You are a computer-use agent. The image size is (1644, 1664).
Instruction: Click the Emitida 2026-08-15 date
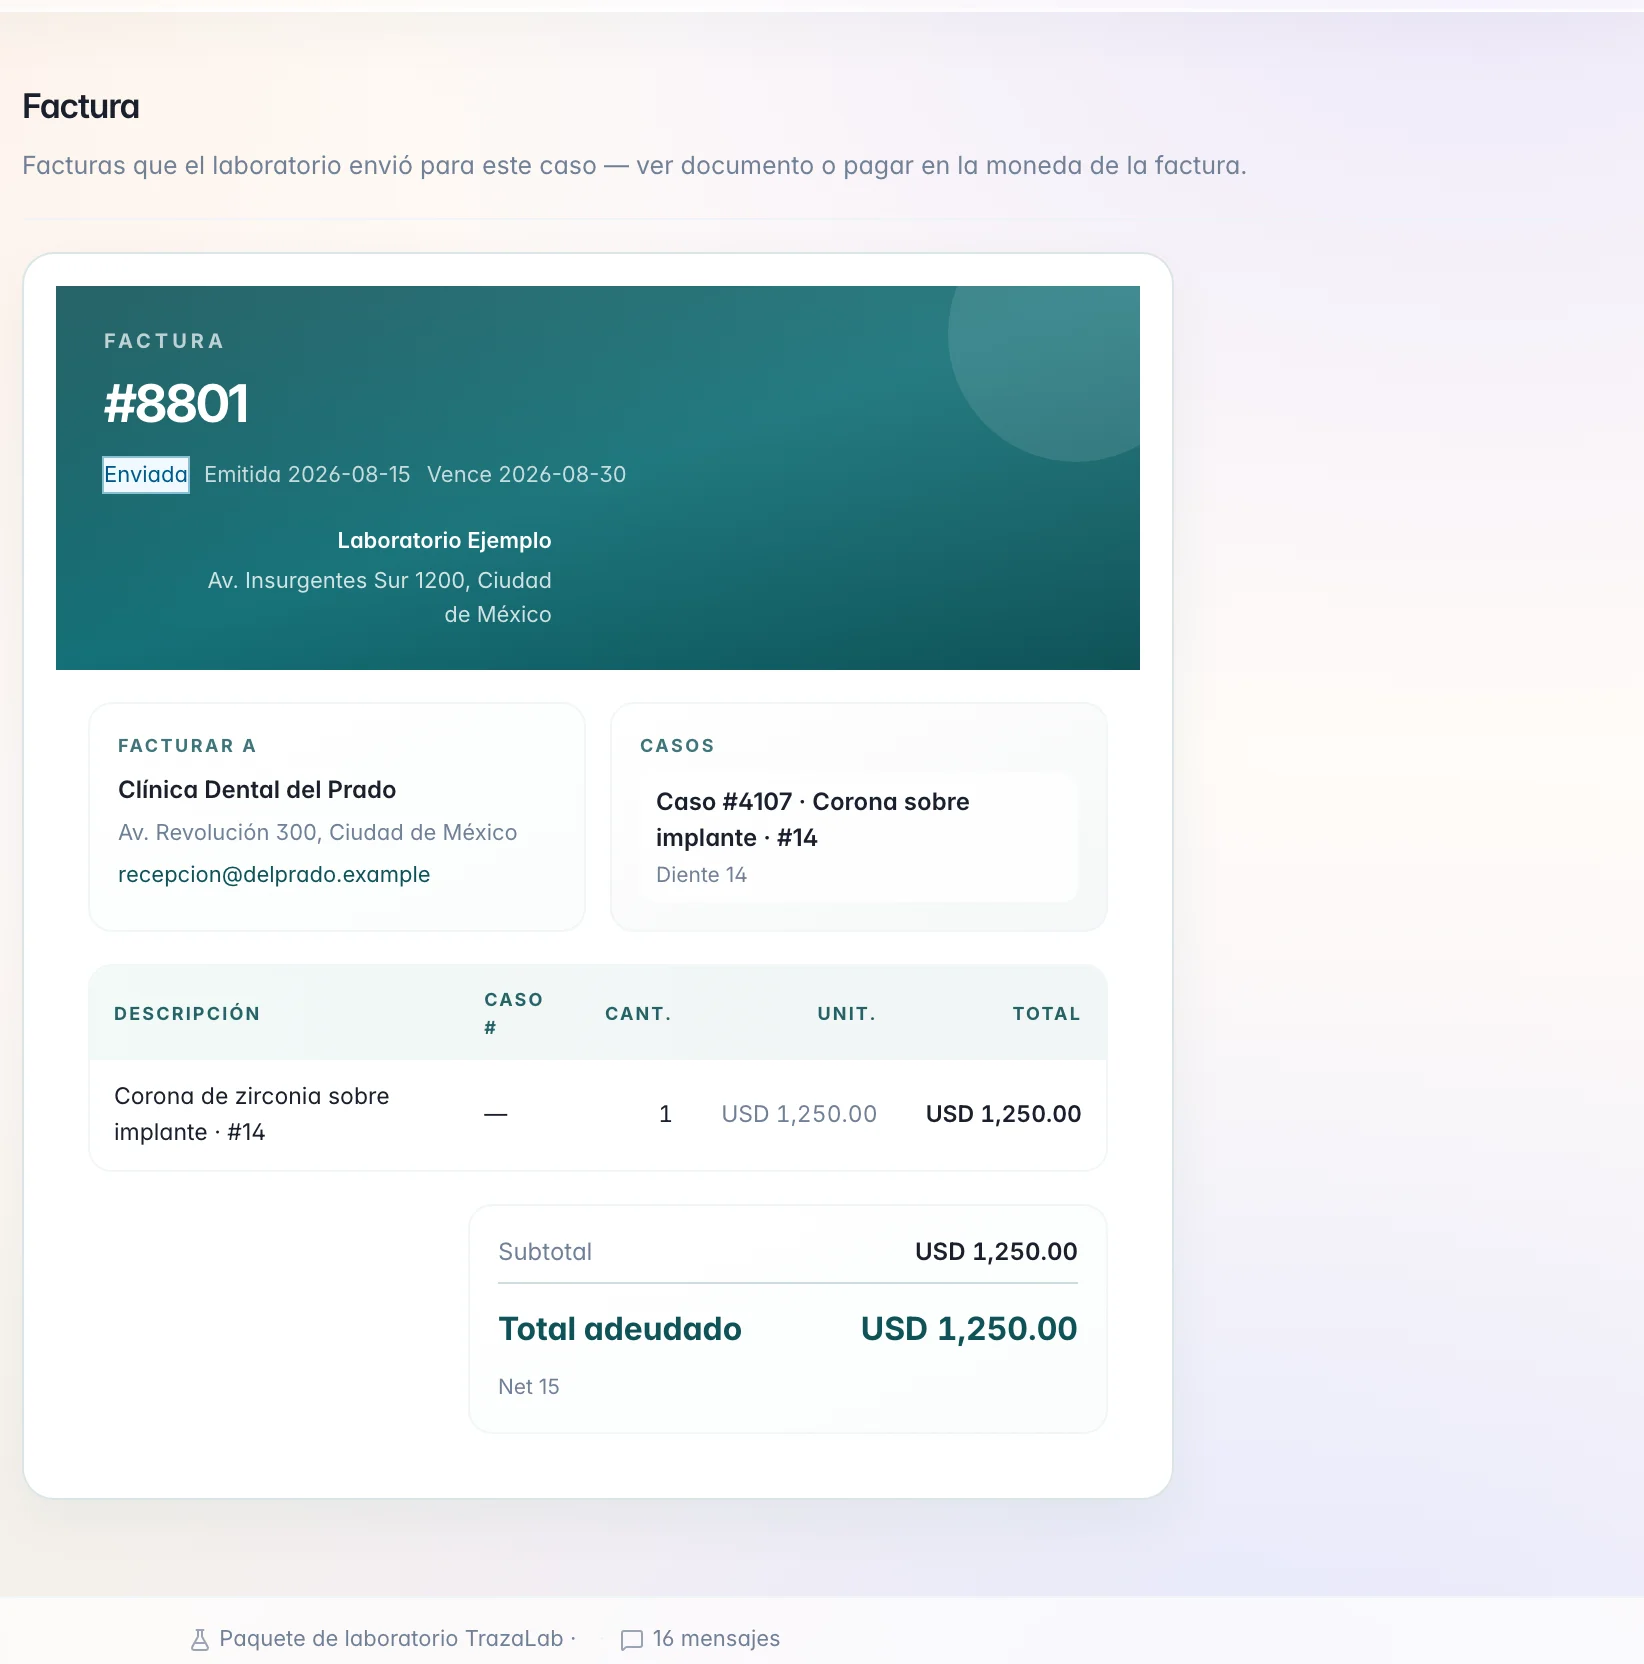307,475
